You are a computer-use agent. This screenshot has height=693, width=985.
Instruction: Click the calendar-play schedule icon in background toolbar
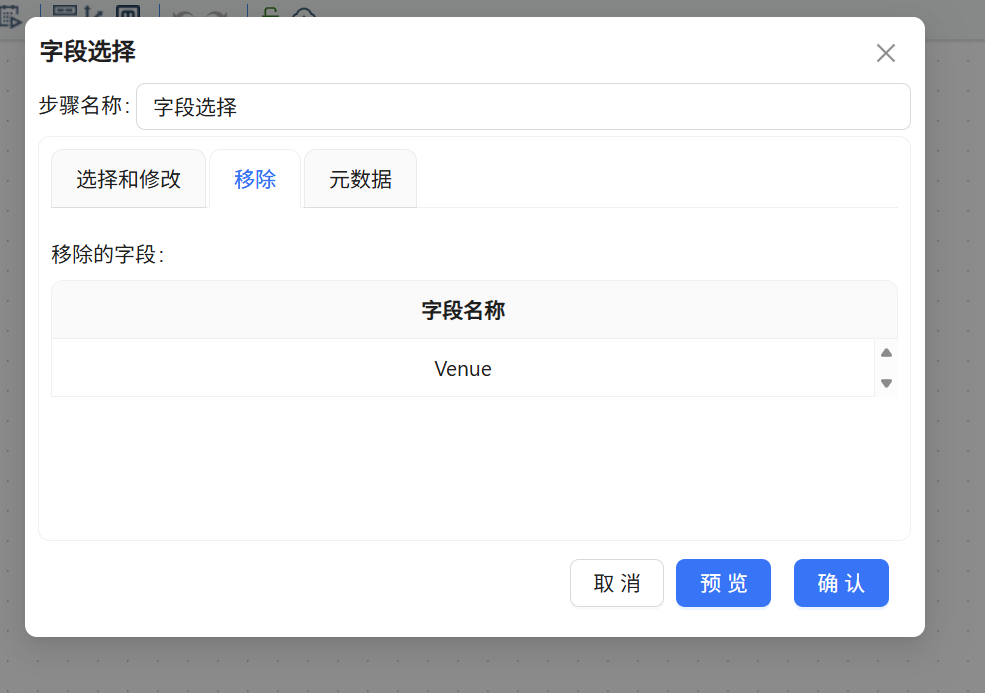(x=11, y=15)
